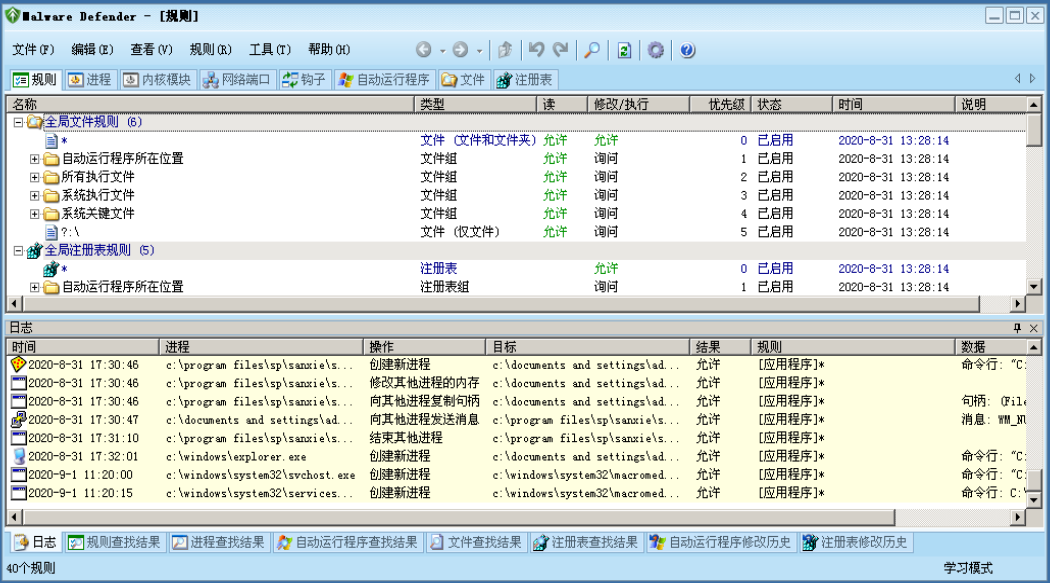Viewport: 1050px width, 583px height.
Task: Click the magnifier search toolbar icon
Action: [592, 50]
